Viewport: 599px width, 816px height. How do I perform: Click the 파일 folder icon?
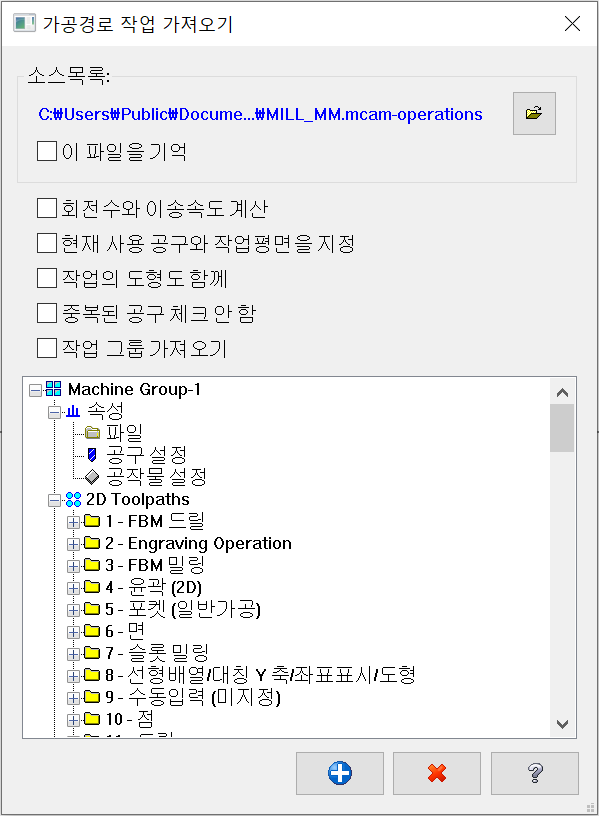92,432
